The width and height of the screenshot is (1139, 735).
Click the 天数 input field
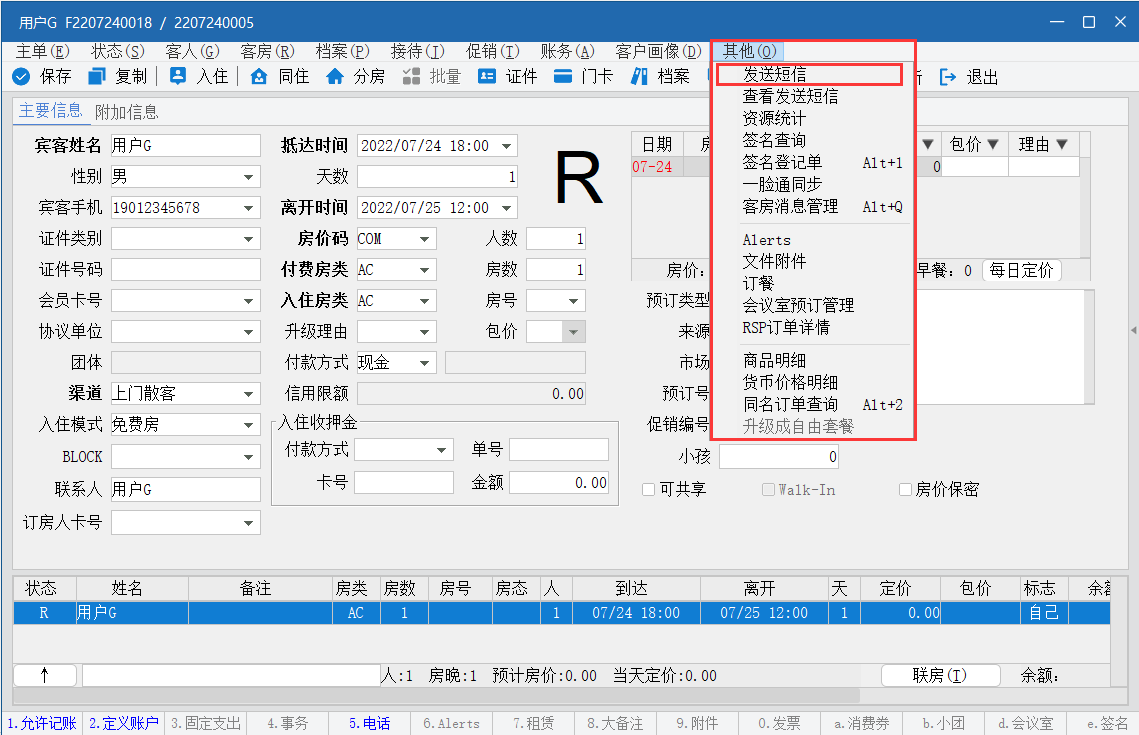pyautogui.click(x=437, y=176)
